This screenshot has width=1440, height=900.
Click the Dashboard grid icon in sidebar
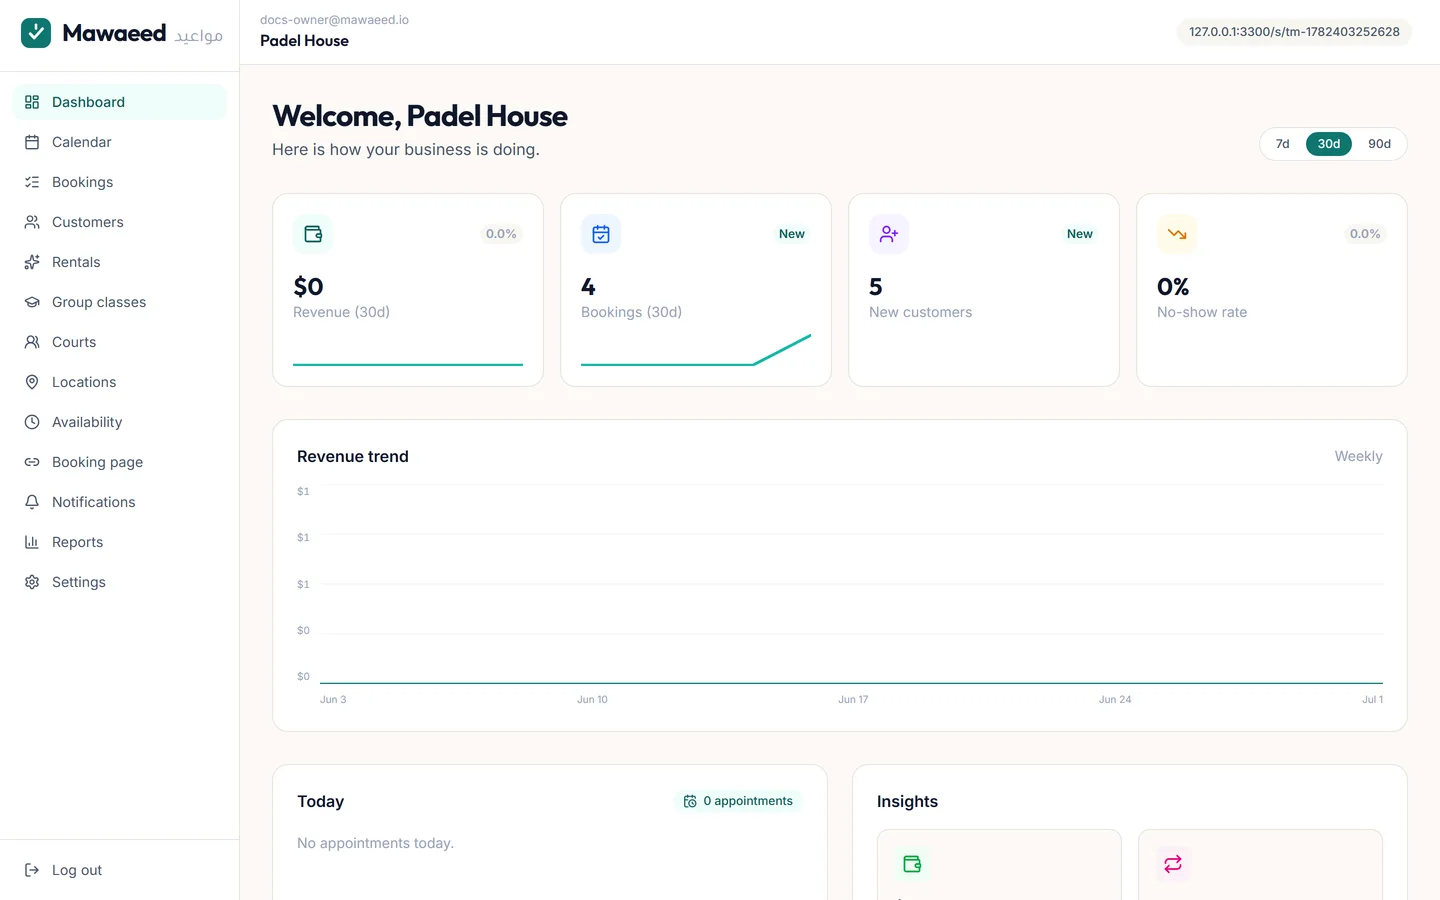point(32,102)
